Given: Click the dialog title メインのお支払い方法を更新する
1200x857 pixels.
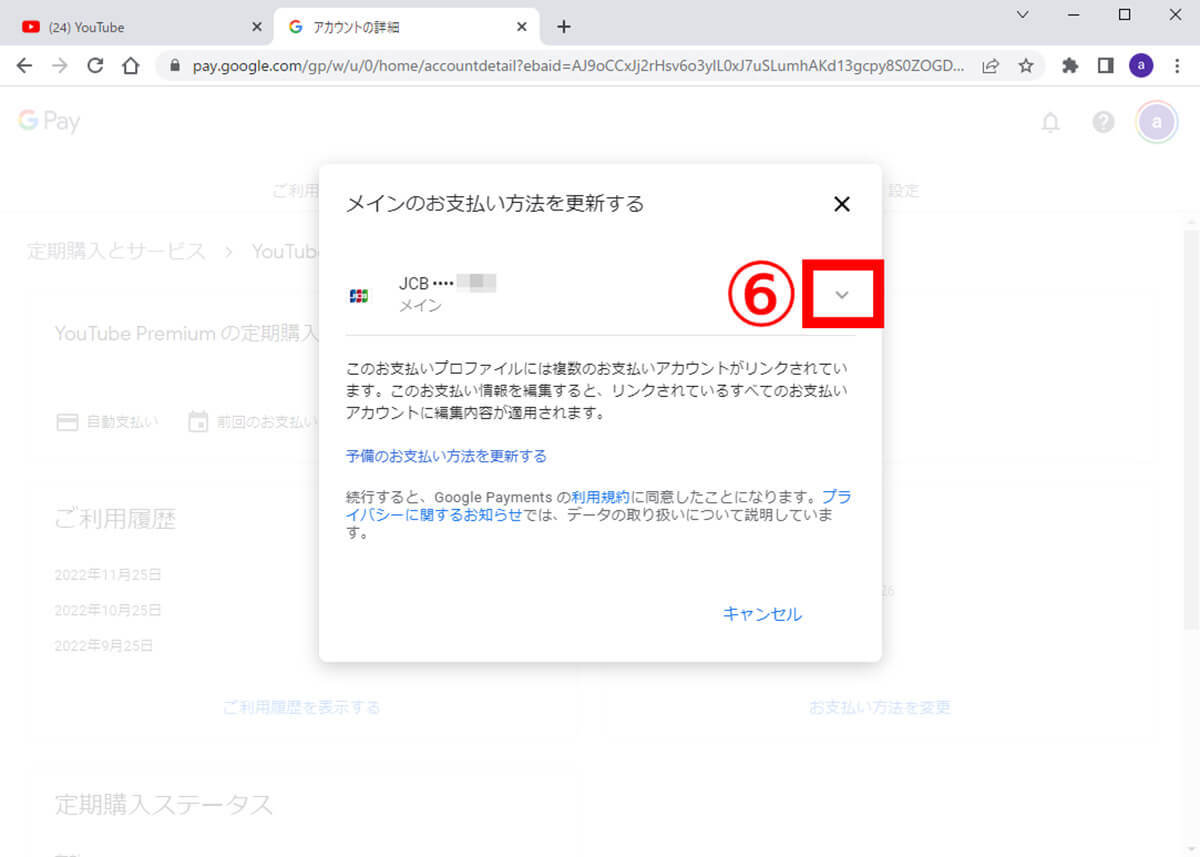Looking at the screenshot, I should pyautogui.click(x=495, y=204).
